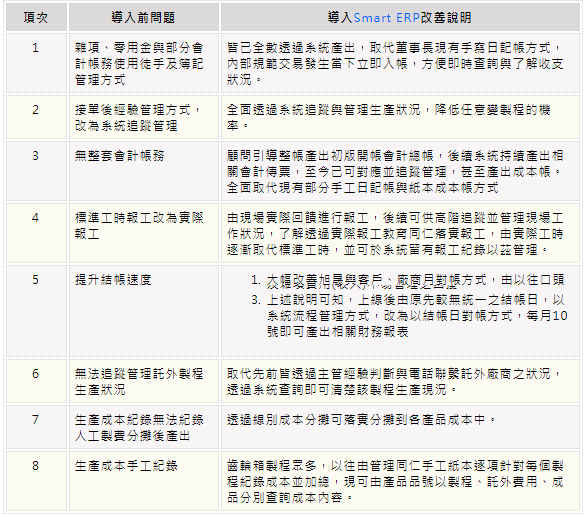Click the 接單後經驗管理方式 cell
The width and height of the screenshot is (584, 517).
(144, 117)
